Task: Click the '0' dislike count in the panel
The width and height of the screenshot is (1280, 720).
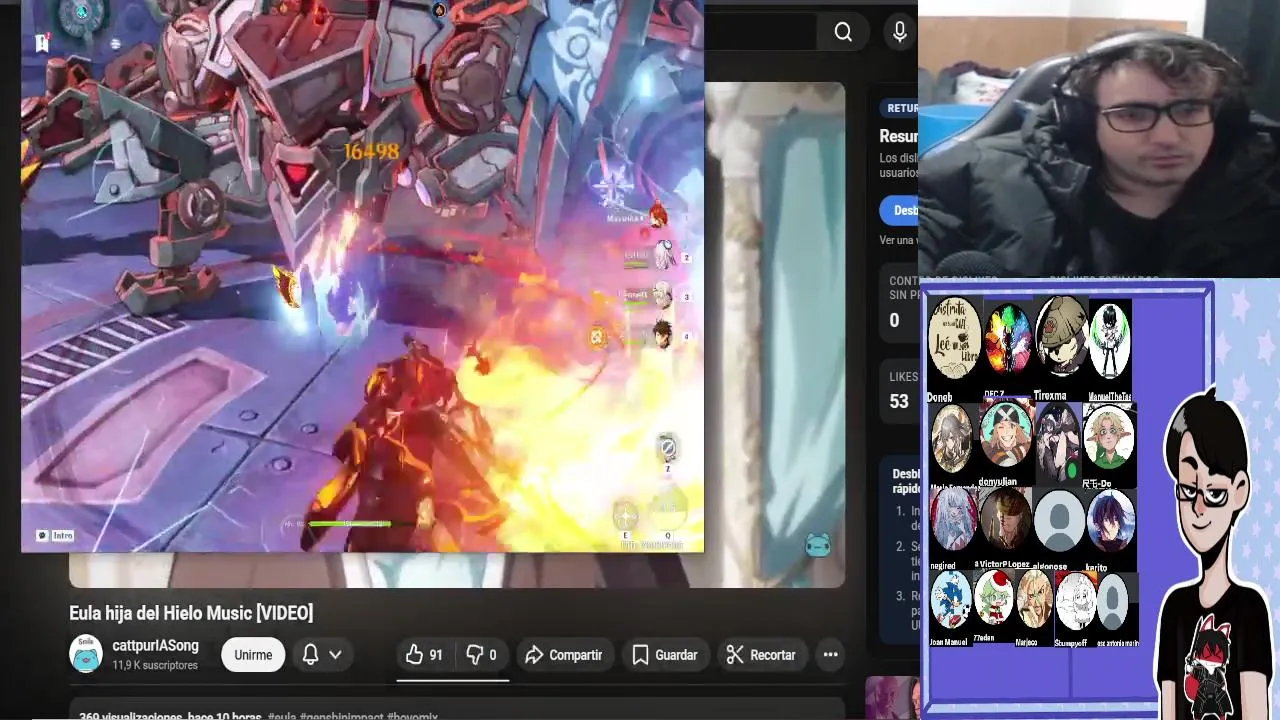Action: [894, 321]
